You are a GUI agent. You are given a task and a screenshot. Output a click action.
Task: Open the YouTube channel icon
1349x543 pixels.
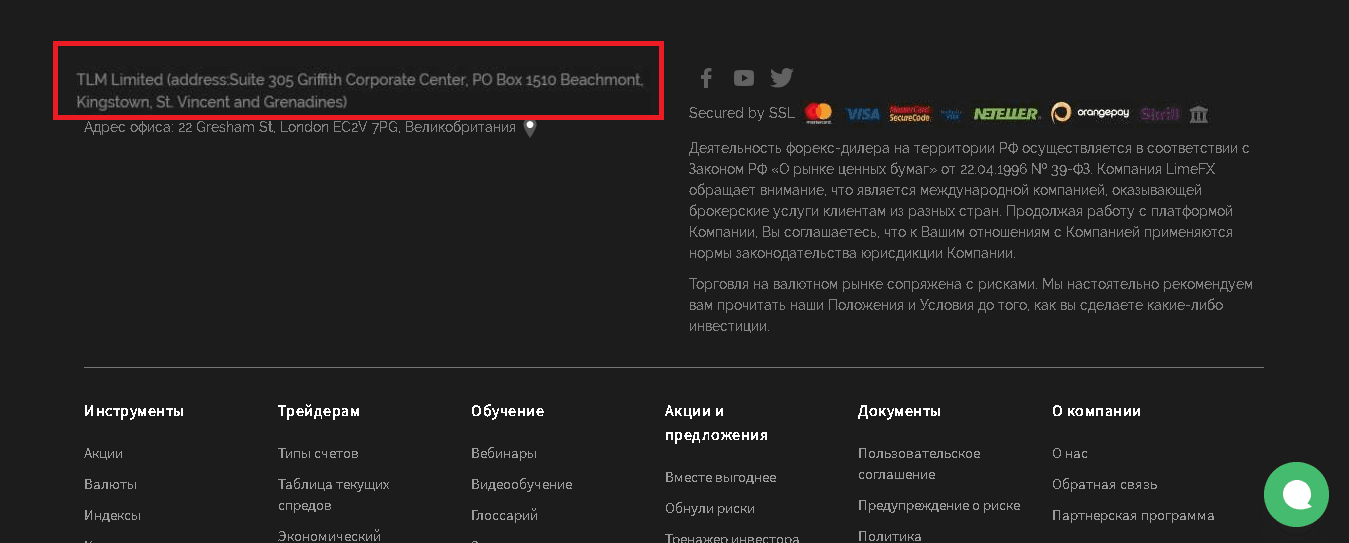click(x=743, y=78)
